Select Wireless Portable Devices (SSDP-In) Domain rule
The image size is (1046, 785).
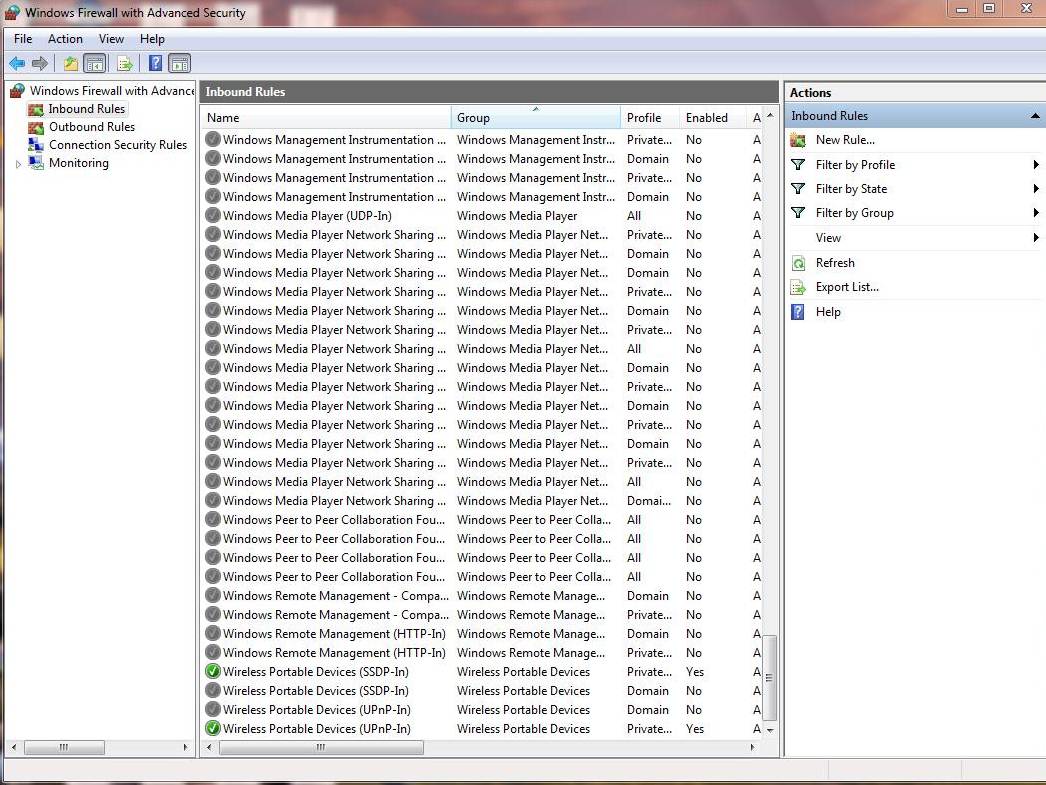pyautogui.click(x=482, y=690)
